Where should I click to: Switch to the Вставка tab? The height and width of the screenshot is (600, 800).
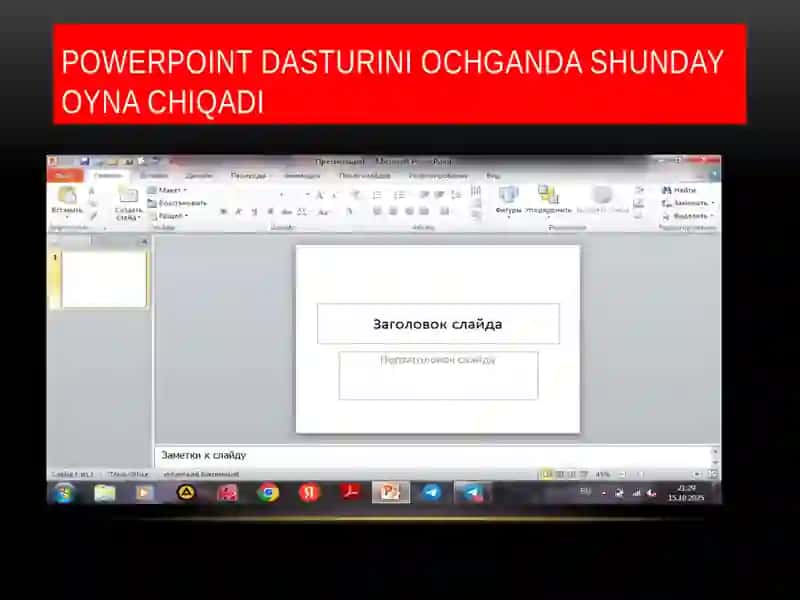click(x=154, y=175)
